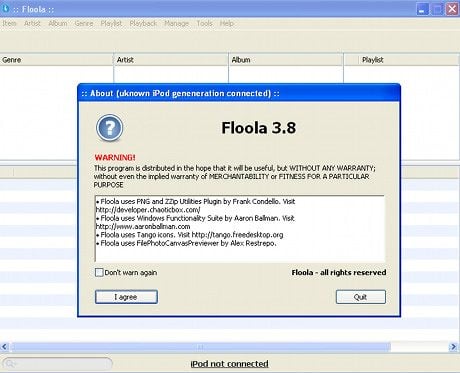Click the red WARNING! text
The image size is (460, 373).
[115, 157]
